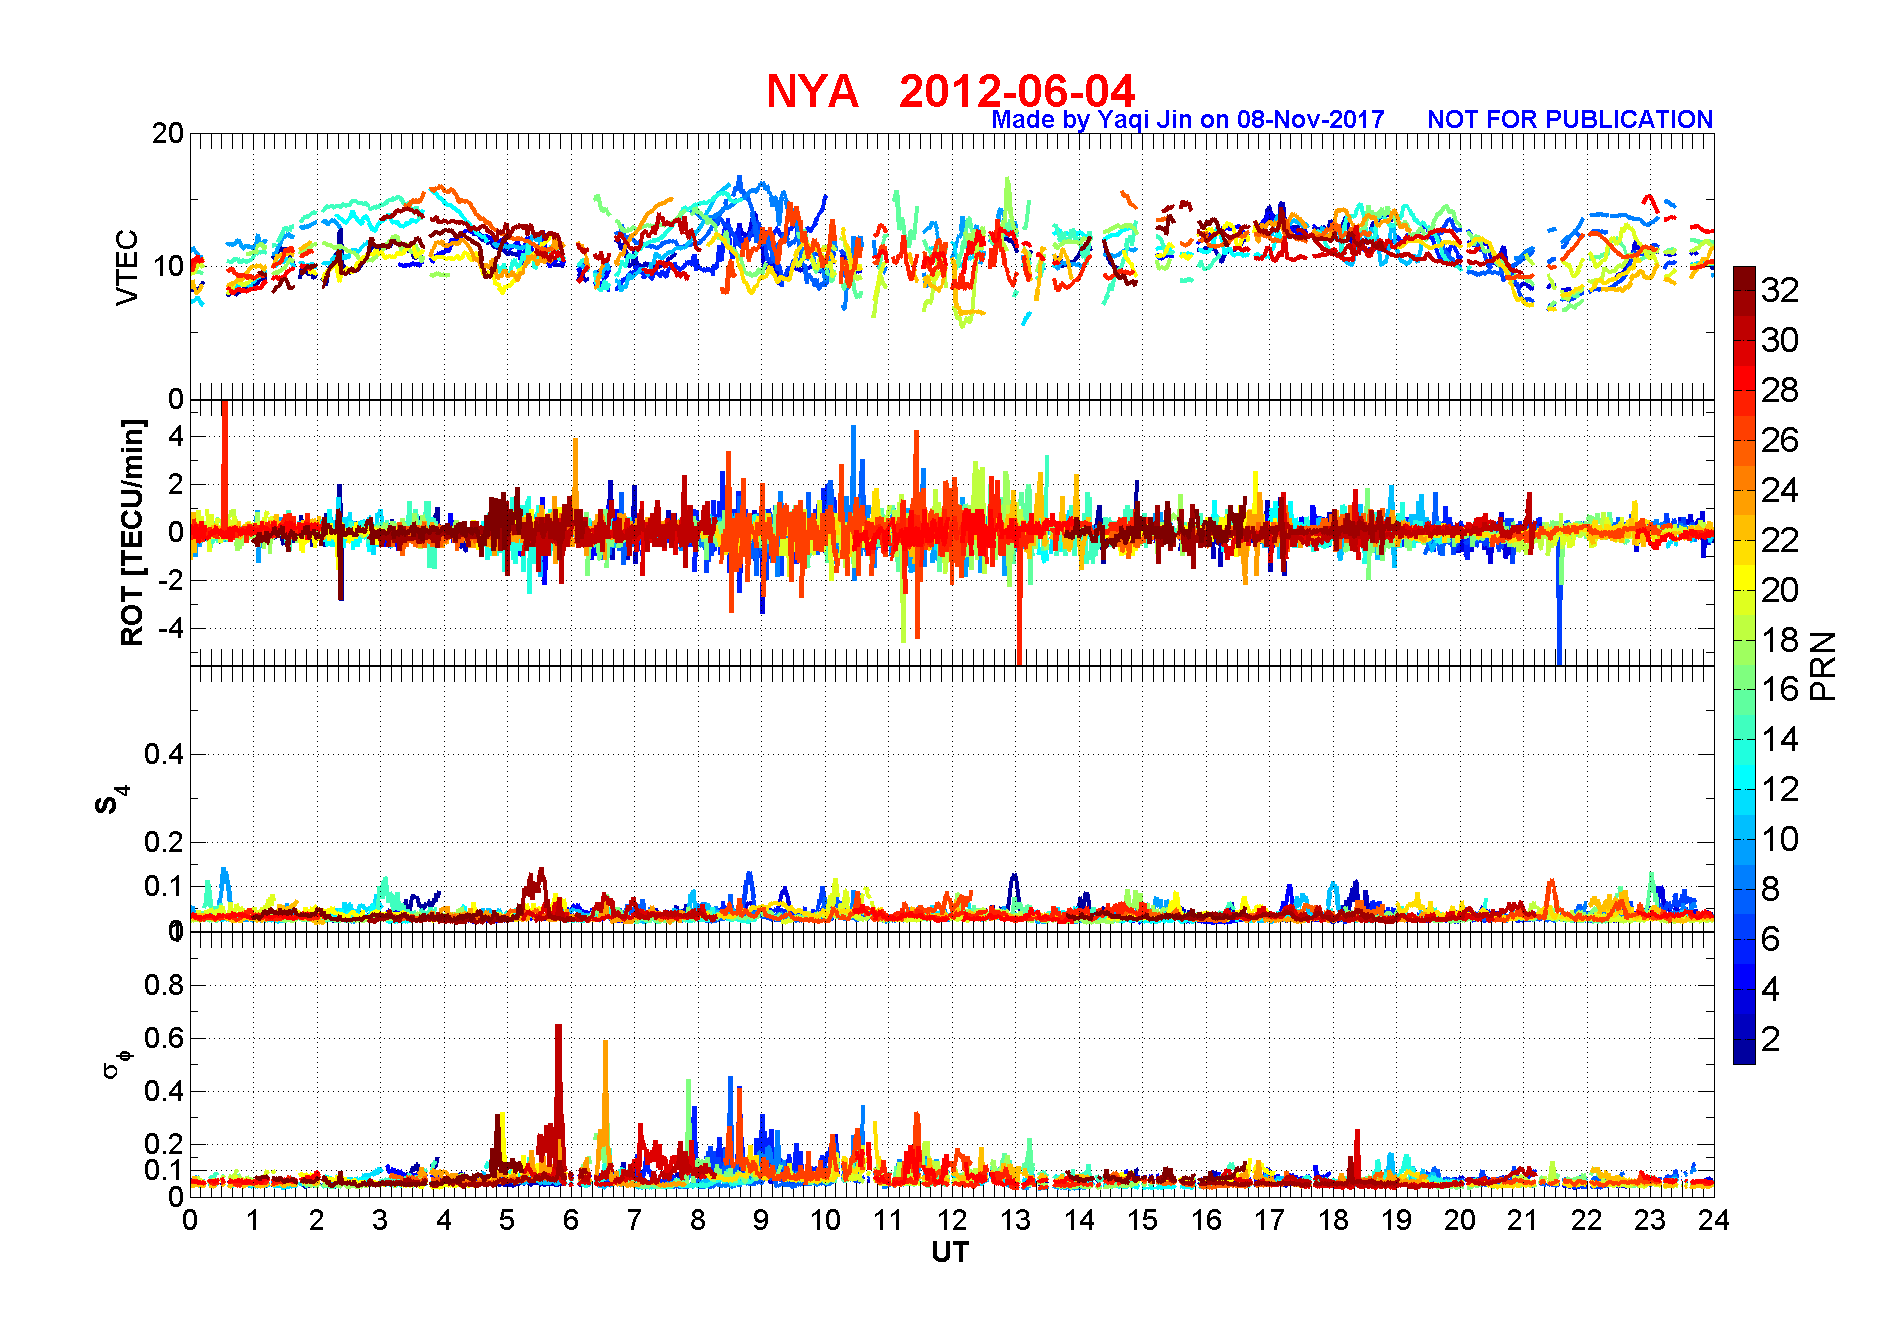Click the VTEC y-axis label
1904x1330 pixels.
127,267
